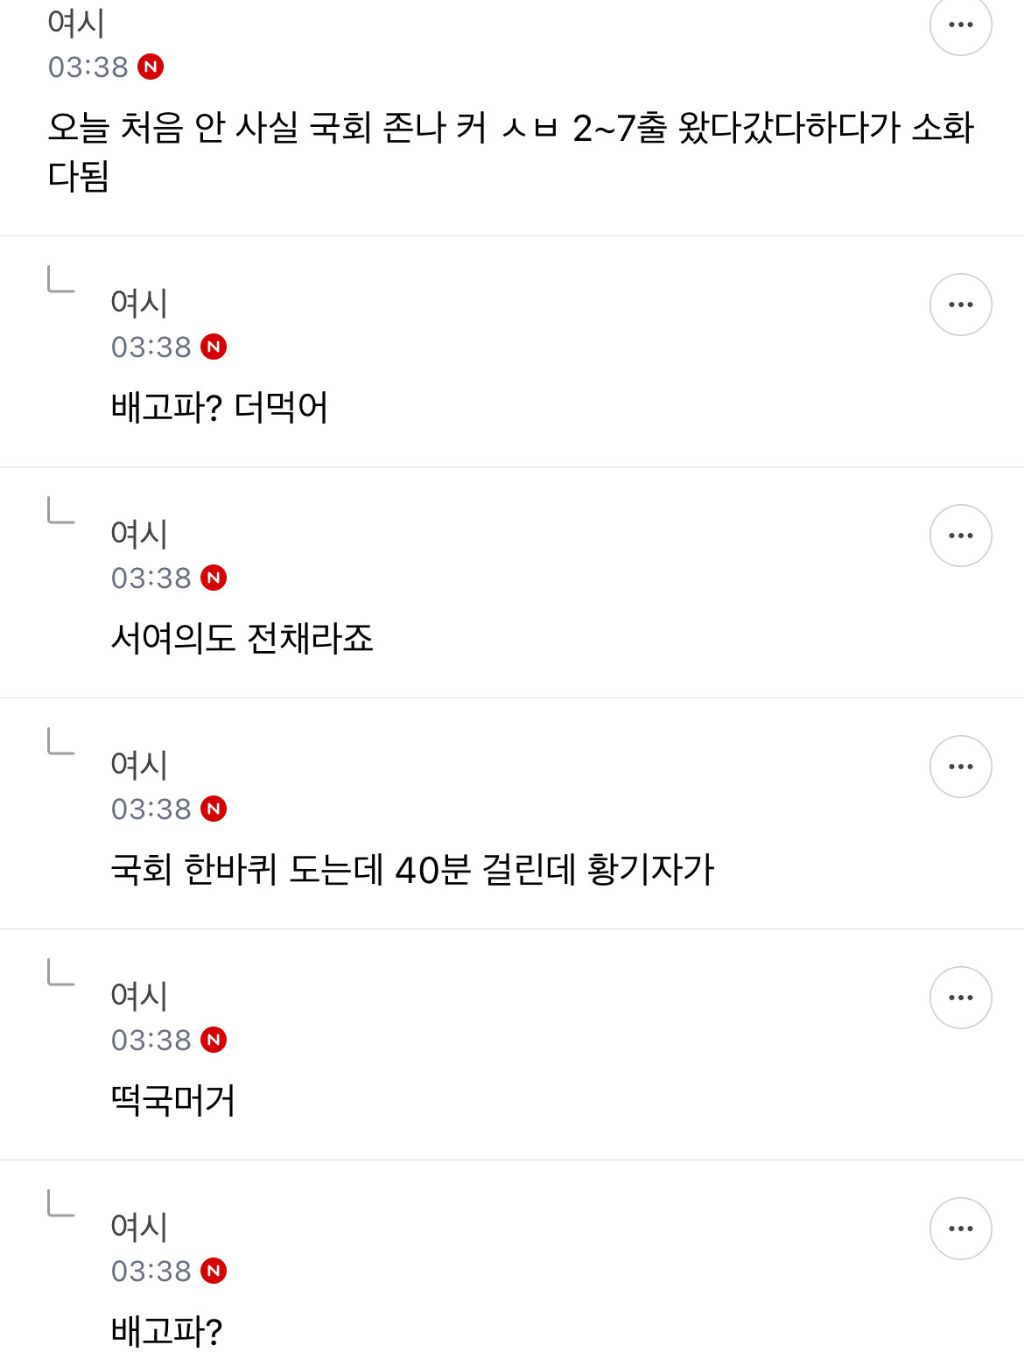Click the N badge on '서여의도 전채라죠' reply
Viewport: 1024px width, 1366px height.
(x=214, y=578)
